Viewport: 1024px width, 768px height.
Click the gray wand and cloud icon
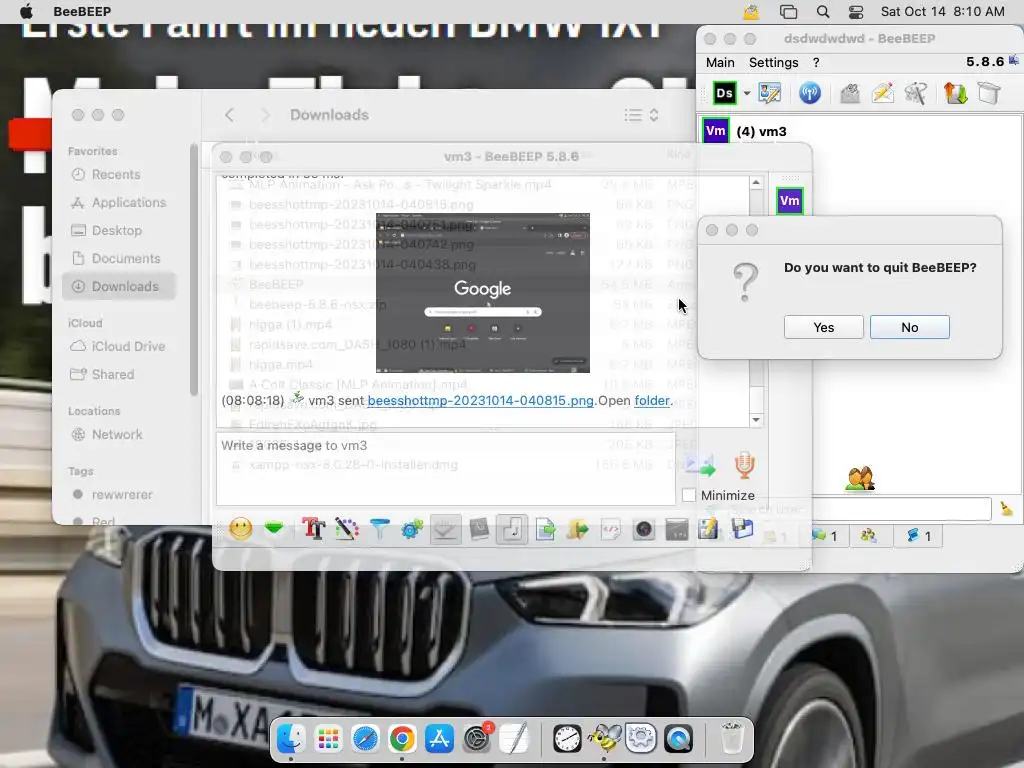[916, 93]
